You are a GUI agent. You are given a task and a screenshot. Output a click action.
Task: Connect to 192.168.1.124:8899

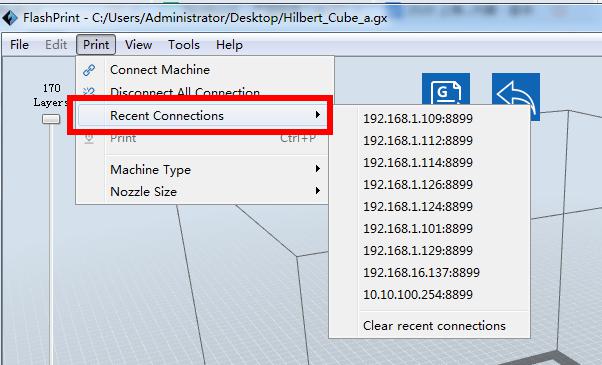[x=430, y=206]
